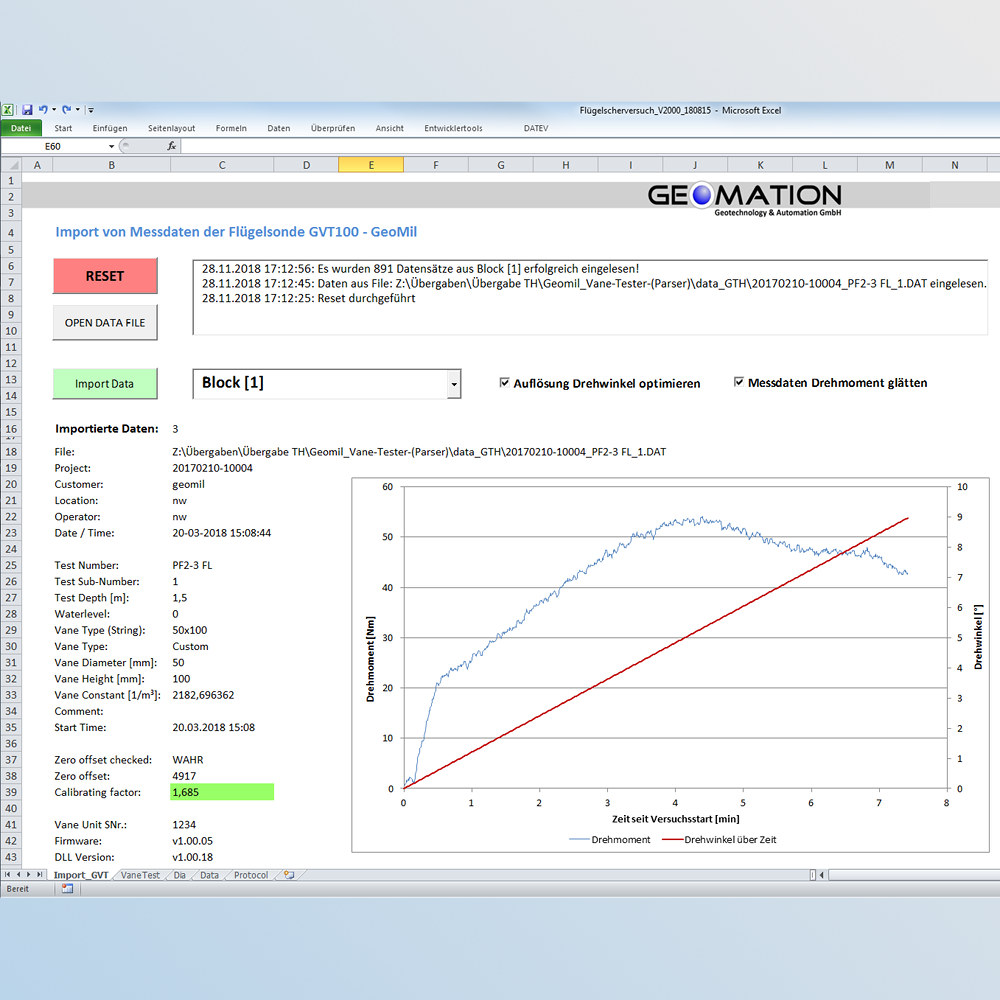Screen dimensions: 1000x1000
Task: Click the insert function fx icon
Action: pyautogui.click(x=172, y=146)
